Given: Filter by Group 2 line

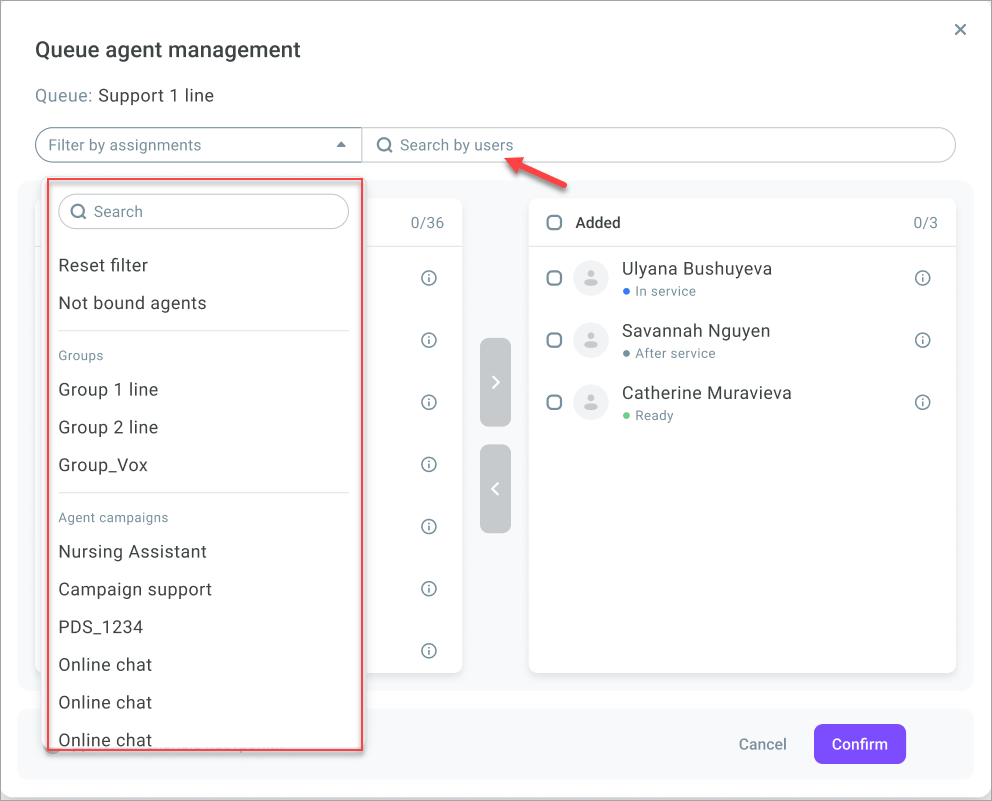Looking at the screenshot, I should click(108, 428).
